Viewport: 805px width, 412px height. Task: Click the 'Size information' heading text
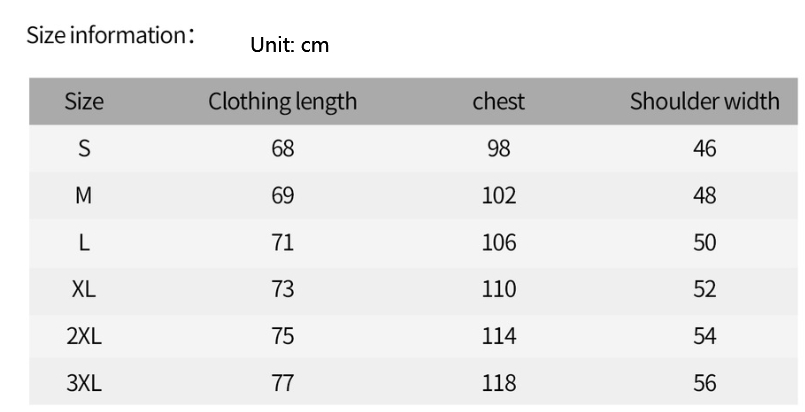point(110,35)
